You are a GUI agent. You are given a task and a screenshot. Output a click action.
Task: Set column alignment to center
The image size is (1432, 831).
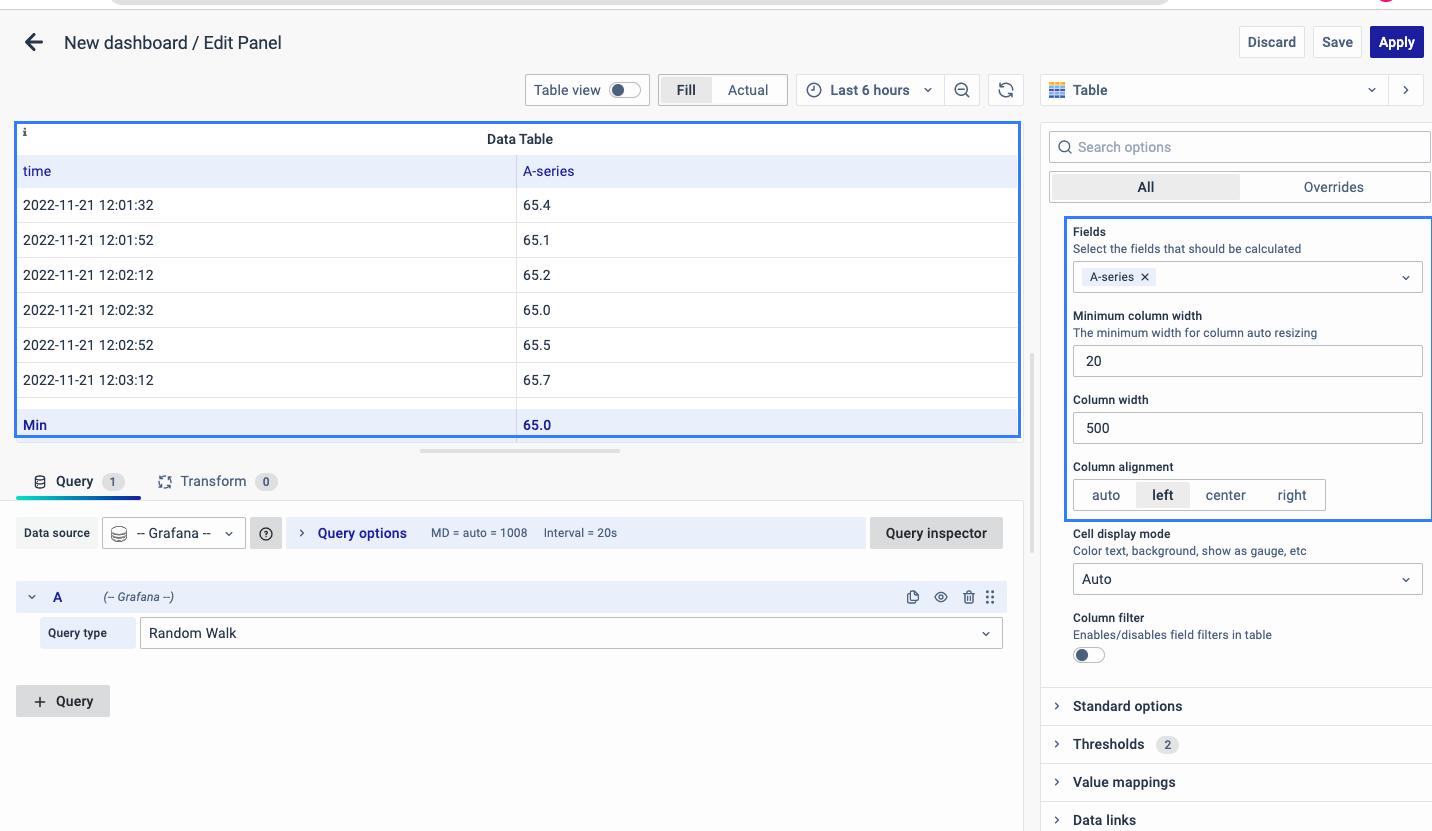[1225, 495]
